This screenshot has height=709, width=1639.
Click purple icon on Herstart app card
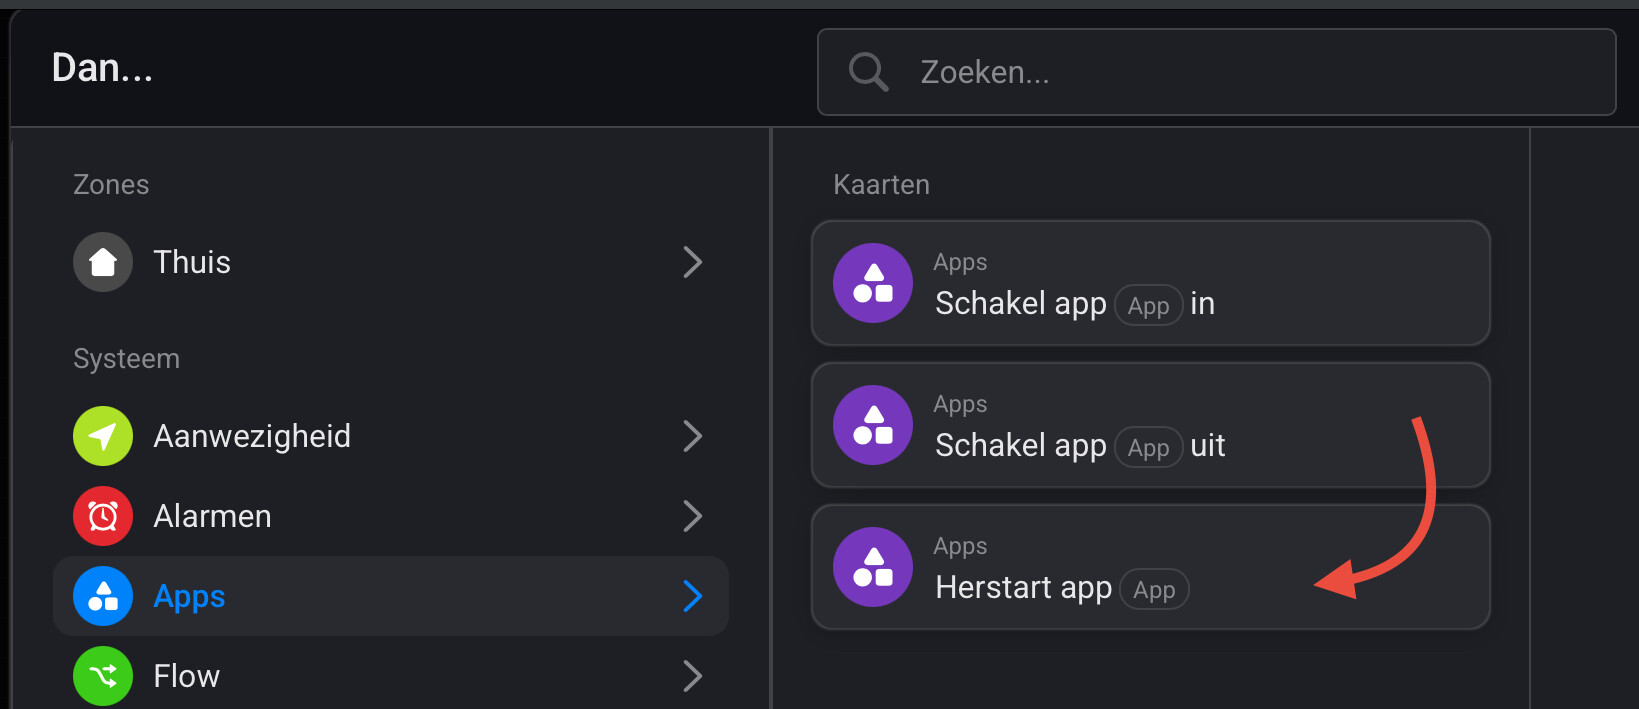point(873,567)
